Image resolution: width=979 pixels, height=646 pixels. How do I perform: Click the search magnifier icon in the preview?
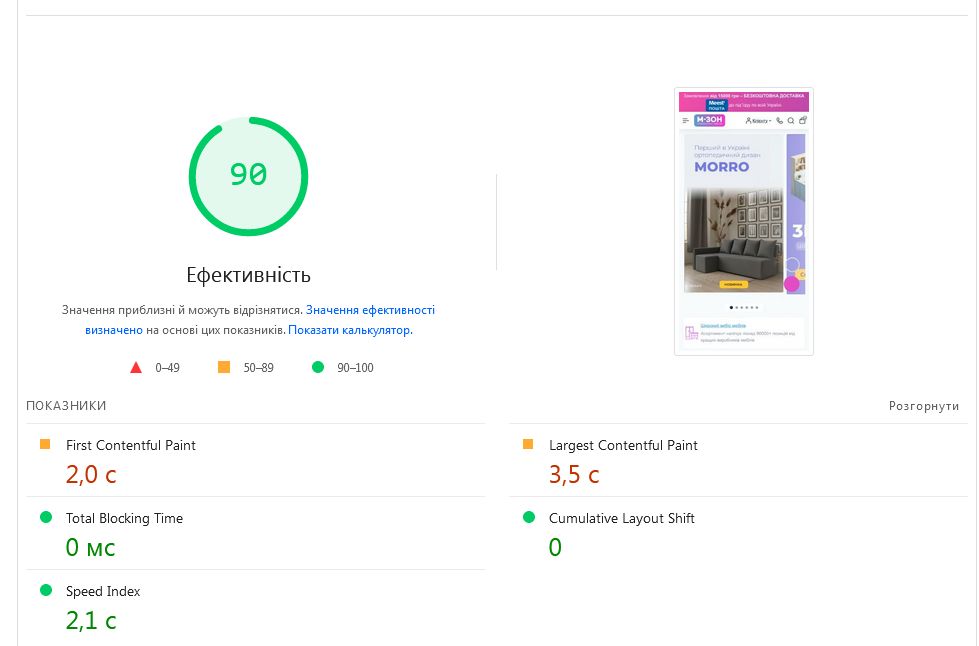(791, 121)
